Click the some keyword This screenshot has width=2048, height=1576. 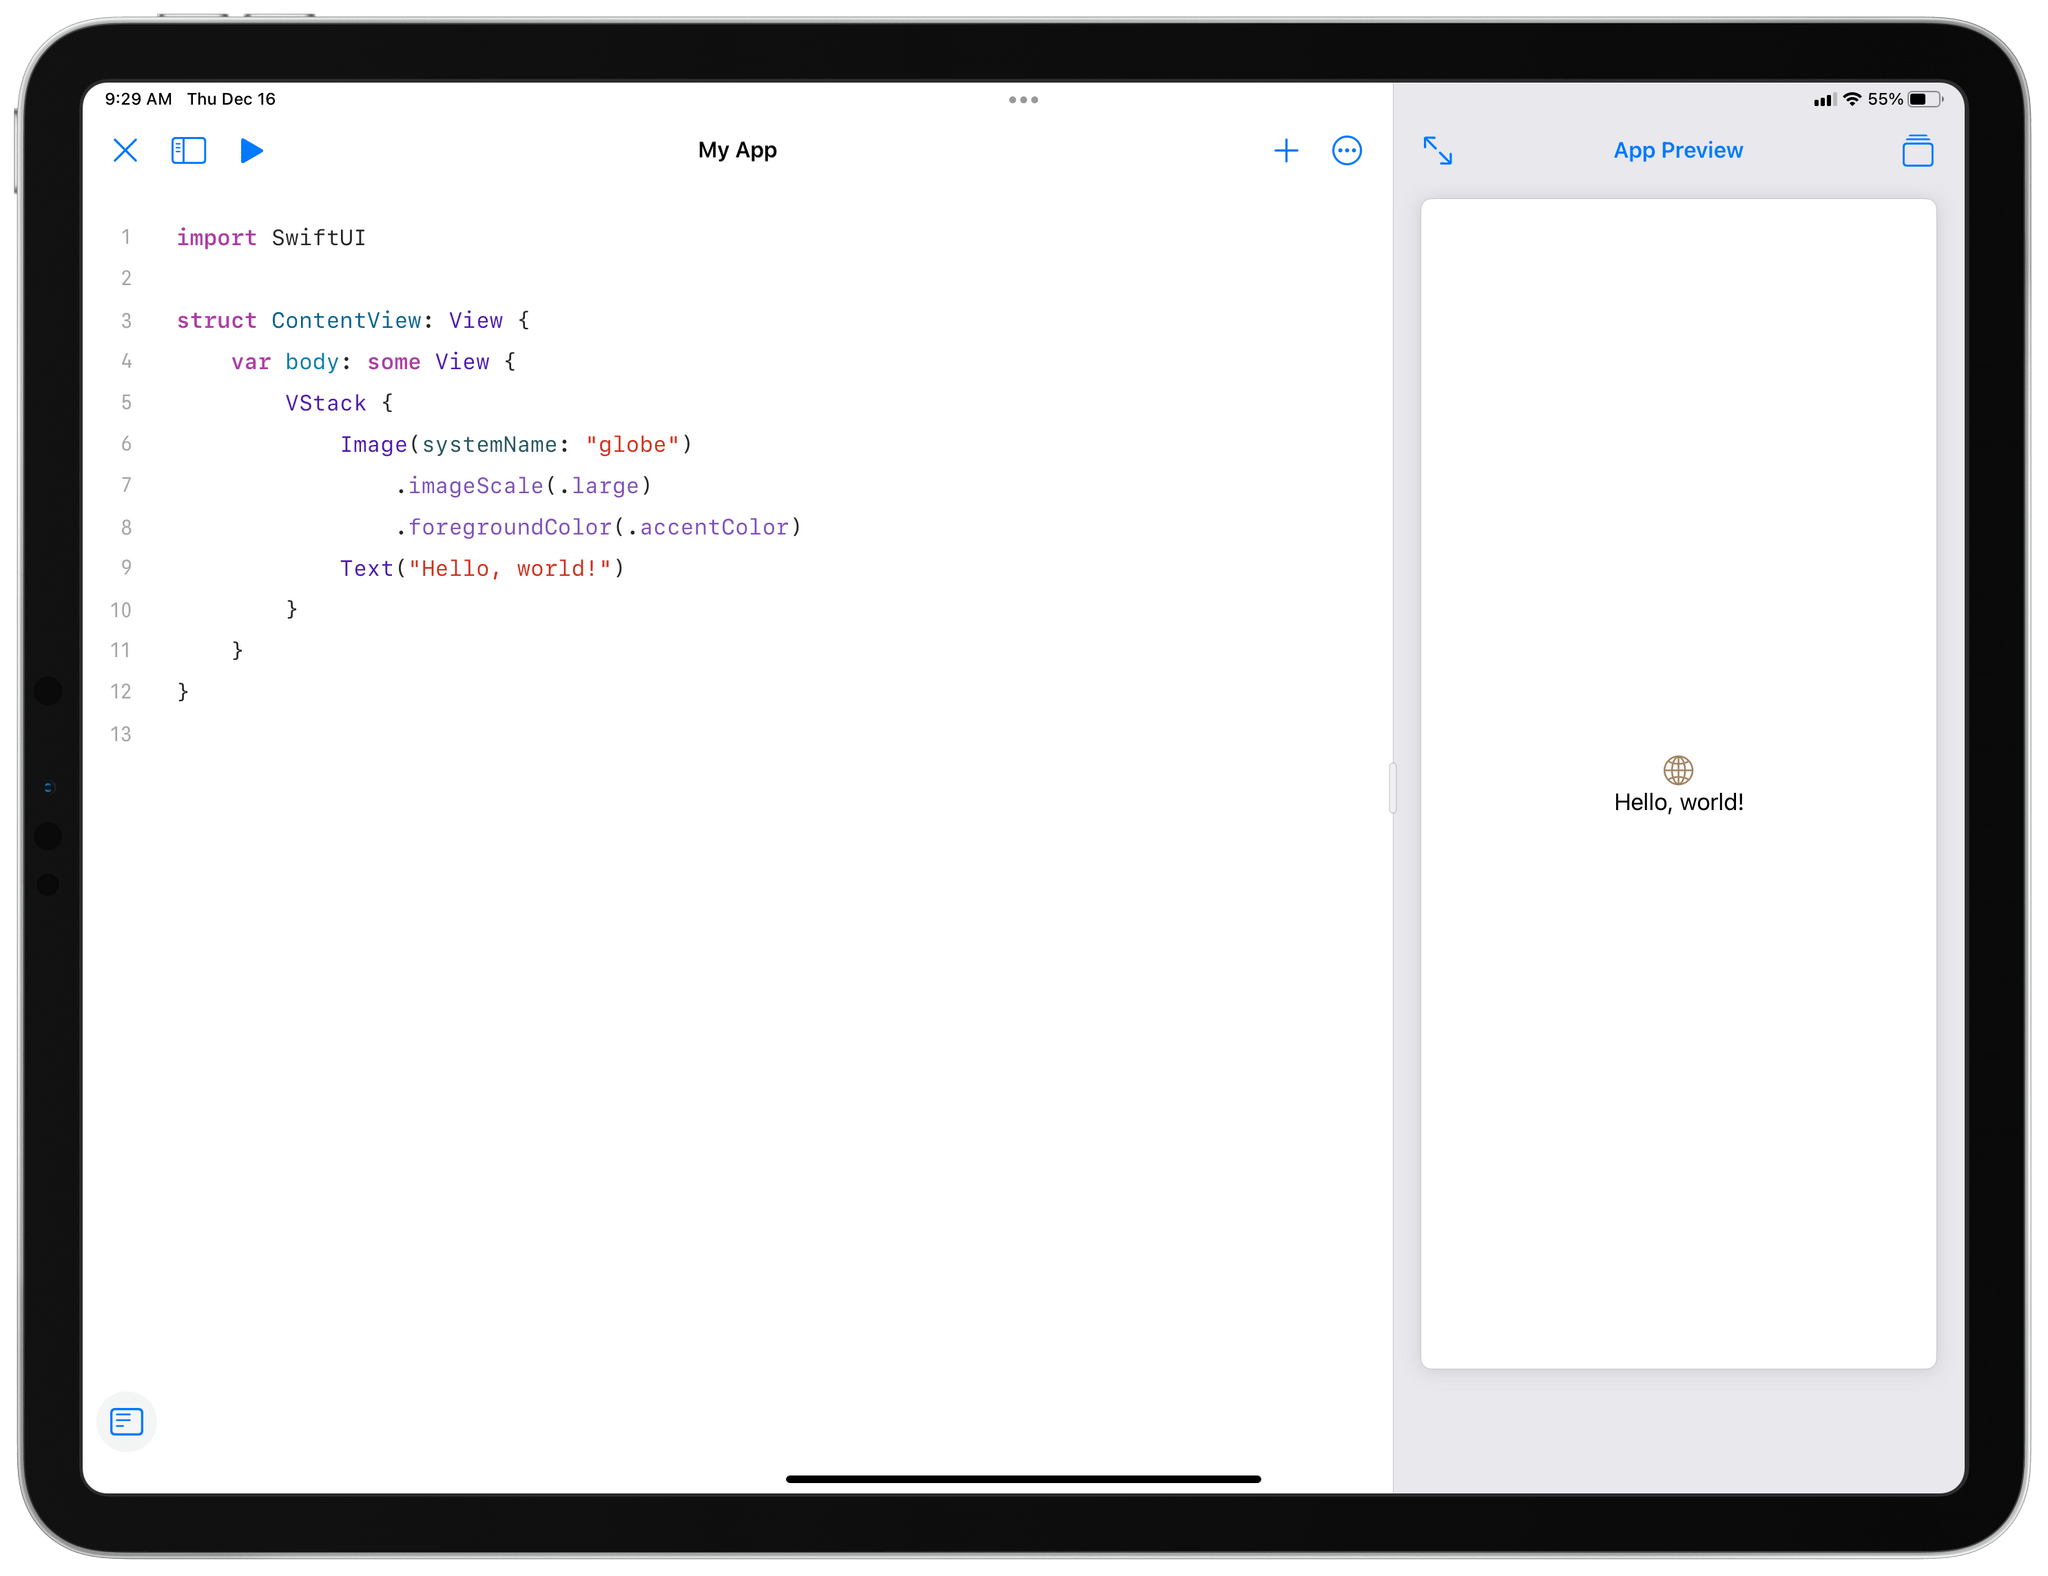coord(394,362)
